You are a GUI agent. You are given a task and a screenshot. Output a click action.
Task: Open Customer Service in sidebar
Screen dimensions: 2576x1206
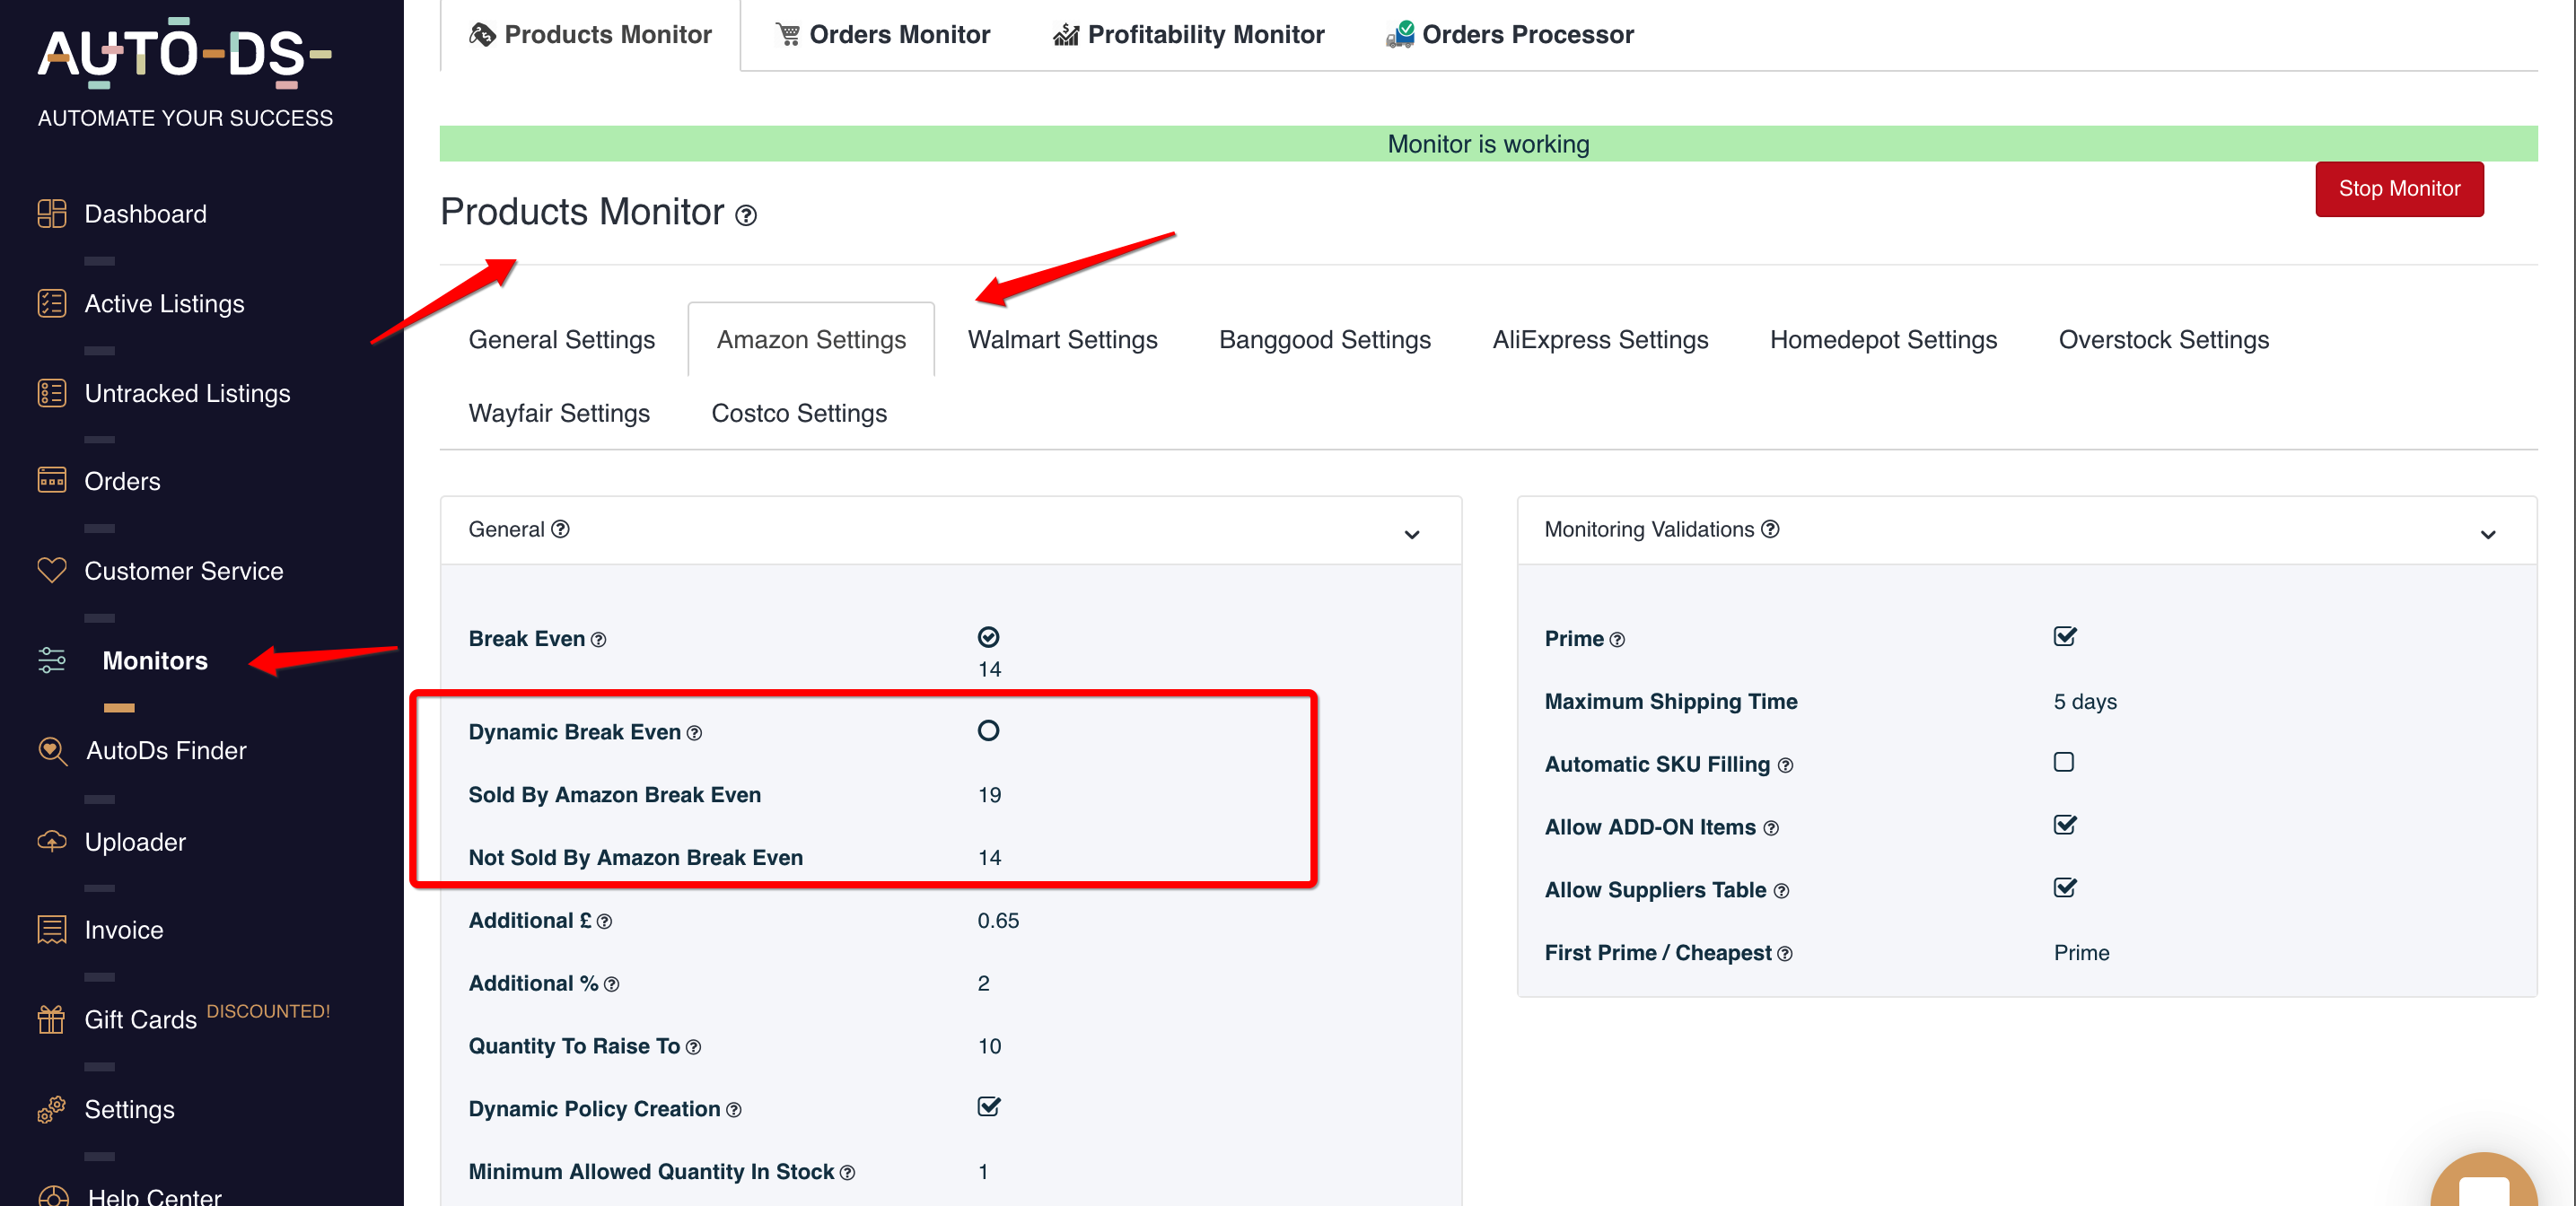[x=184, y=571]
